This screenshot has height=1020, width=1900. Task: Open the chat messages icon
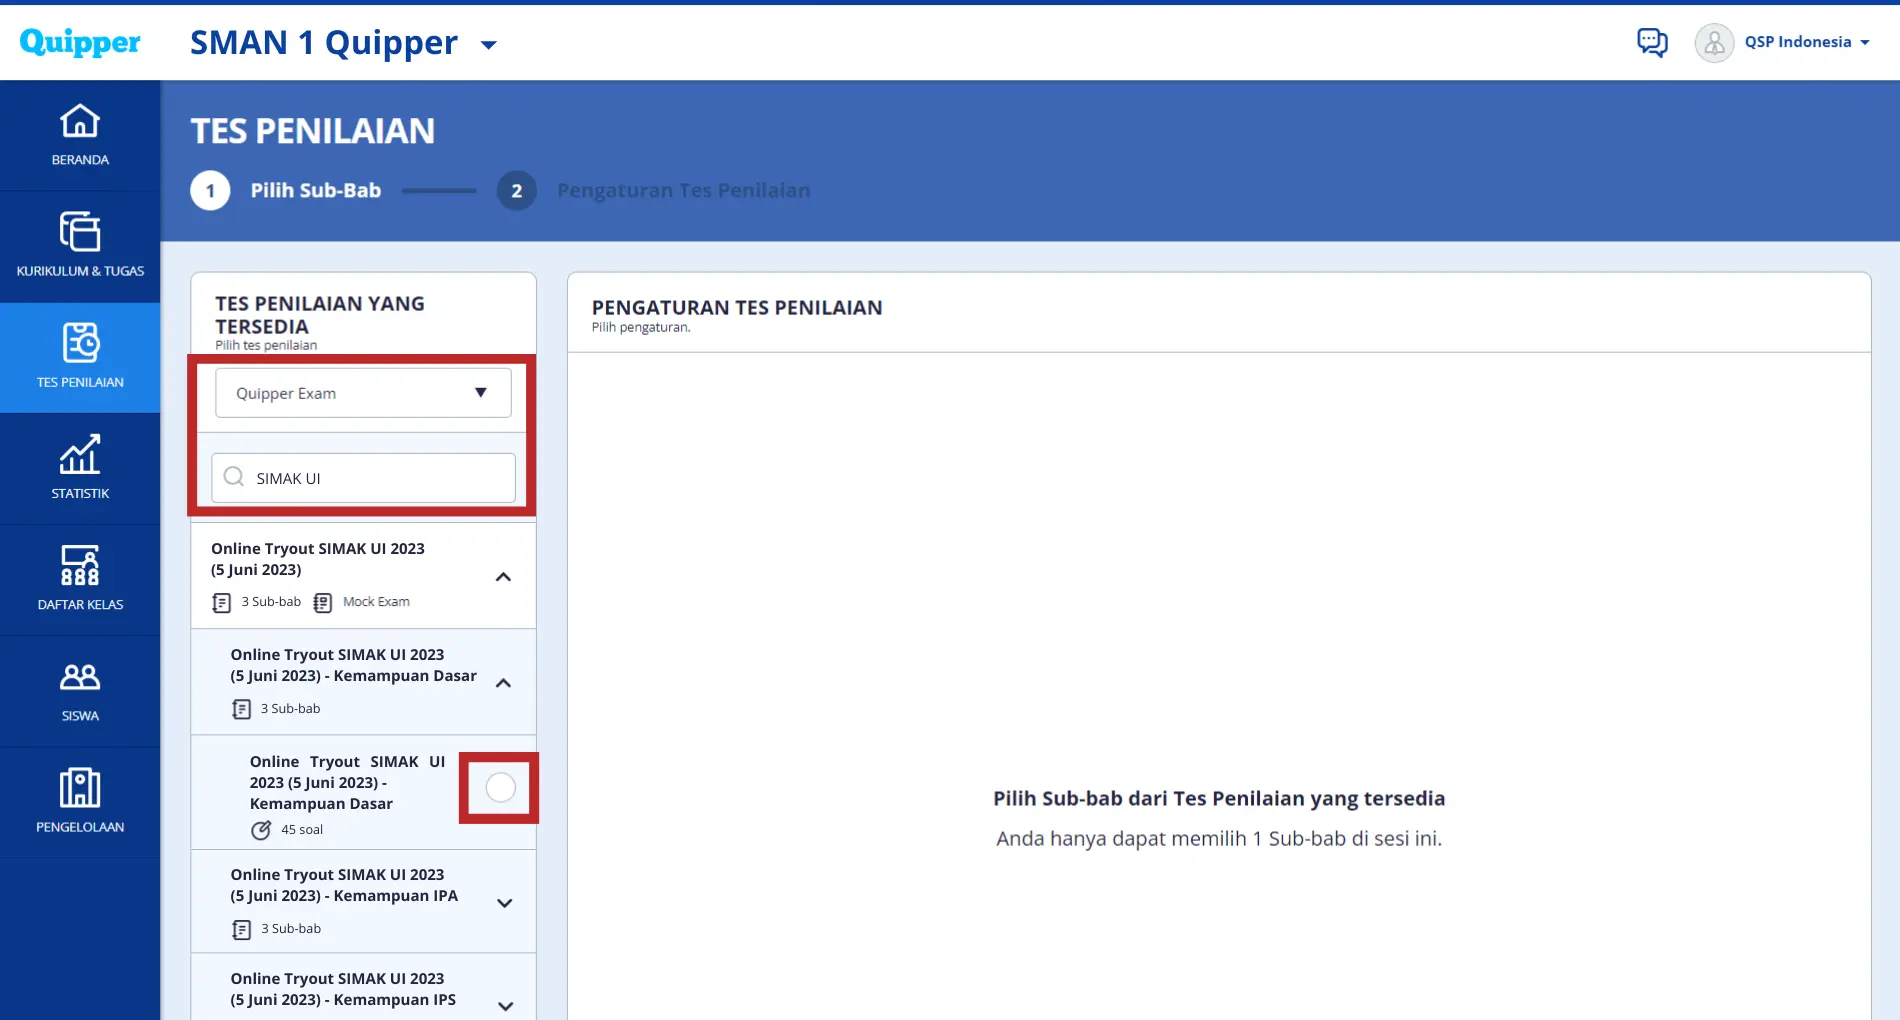pos(1652,42)
